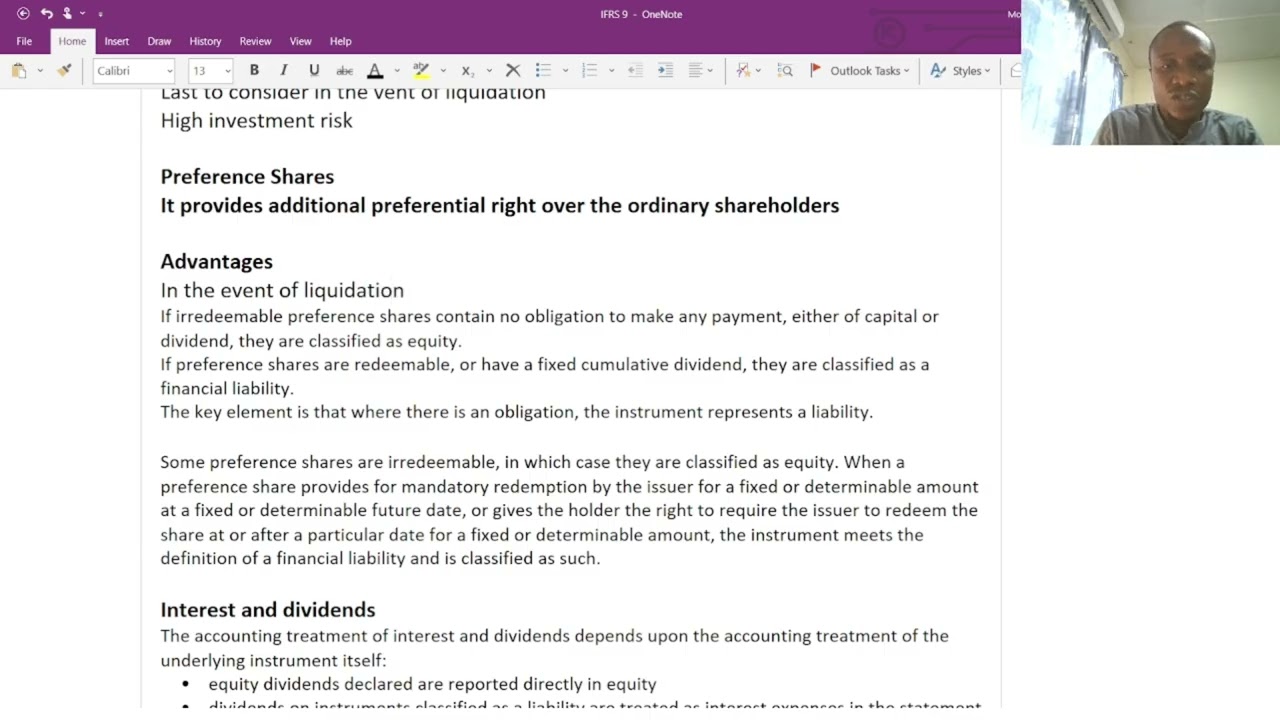Click the 'Interest and dividends' heading
Image resolution: width=1280 pixels, height=720 pixels.
[x=268, y=609]
